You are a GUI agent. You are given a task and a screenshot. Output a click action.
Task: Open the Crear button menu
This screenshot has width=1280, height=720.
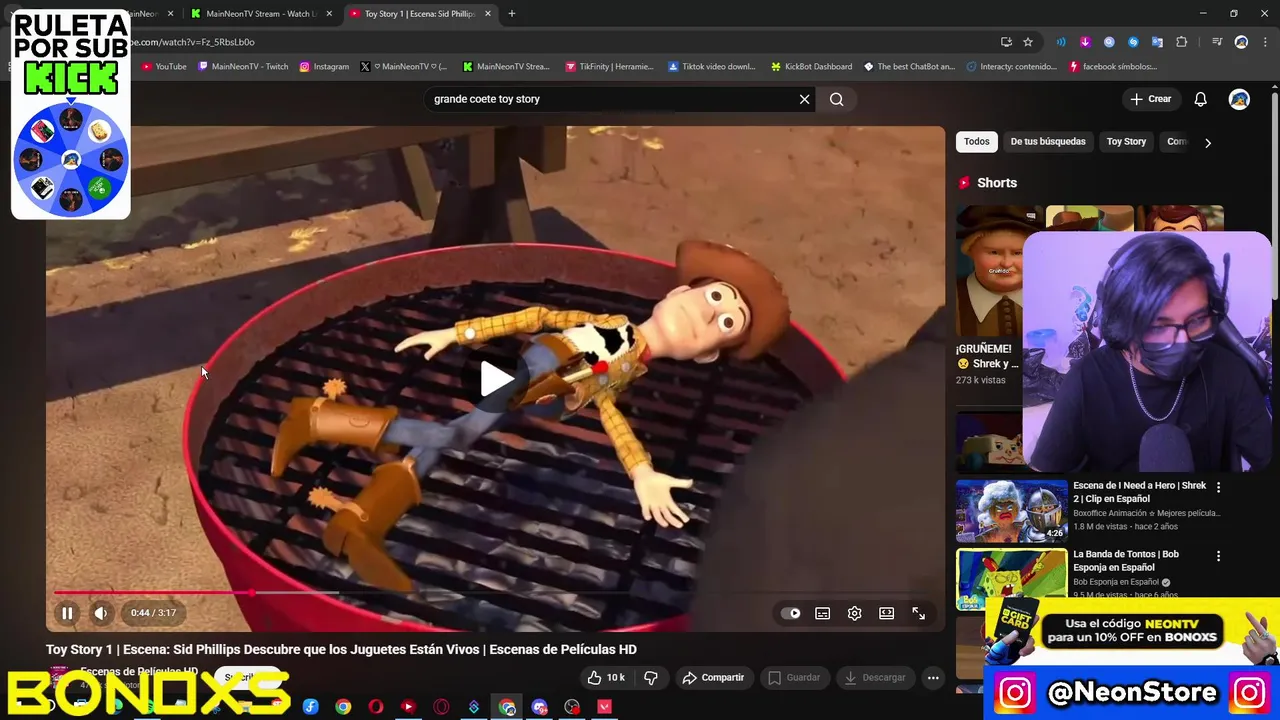coord(1150,99)
